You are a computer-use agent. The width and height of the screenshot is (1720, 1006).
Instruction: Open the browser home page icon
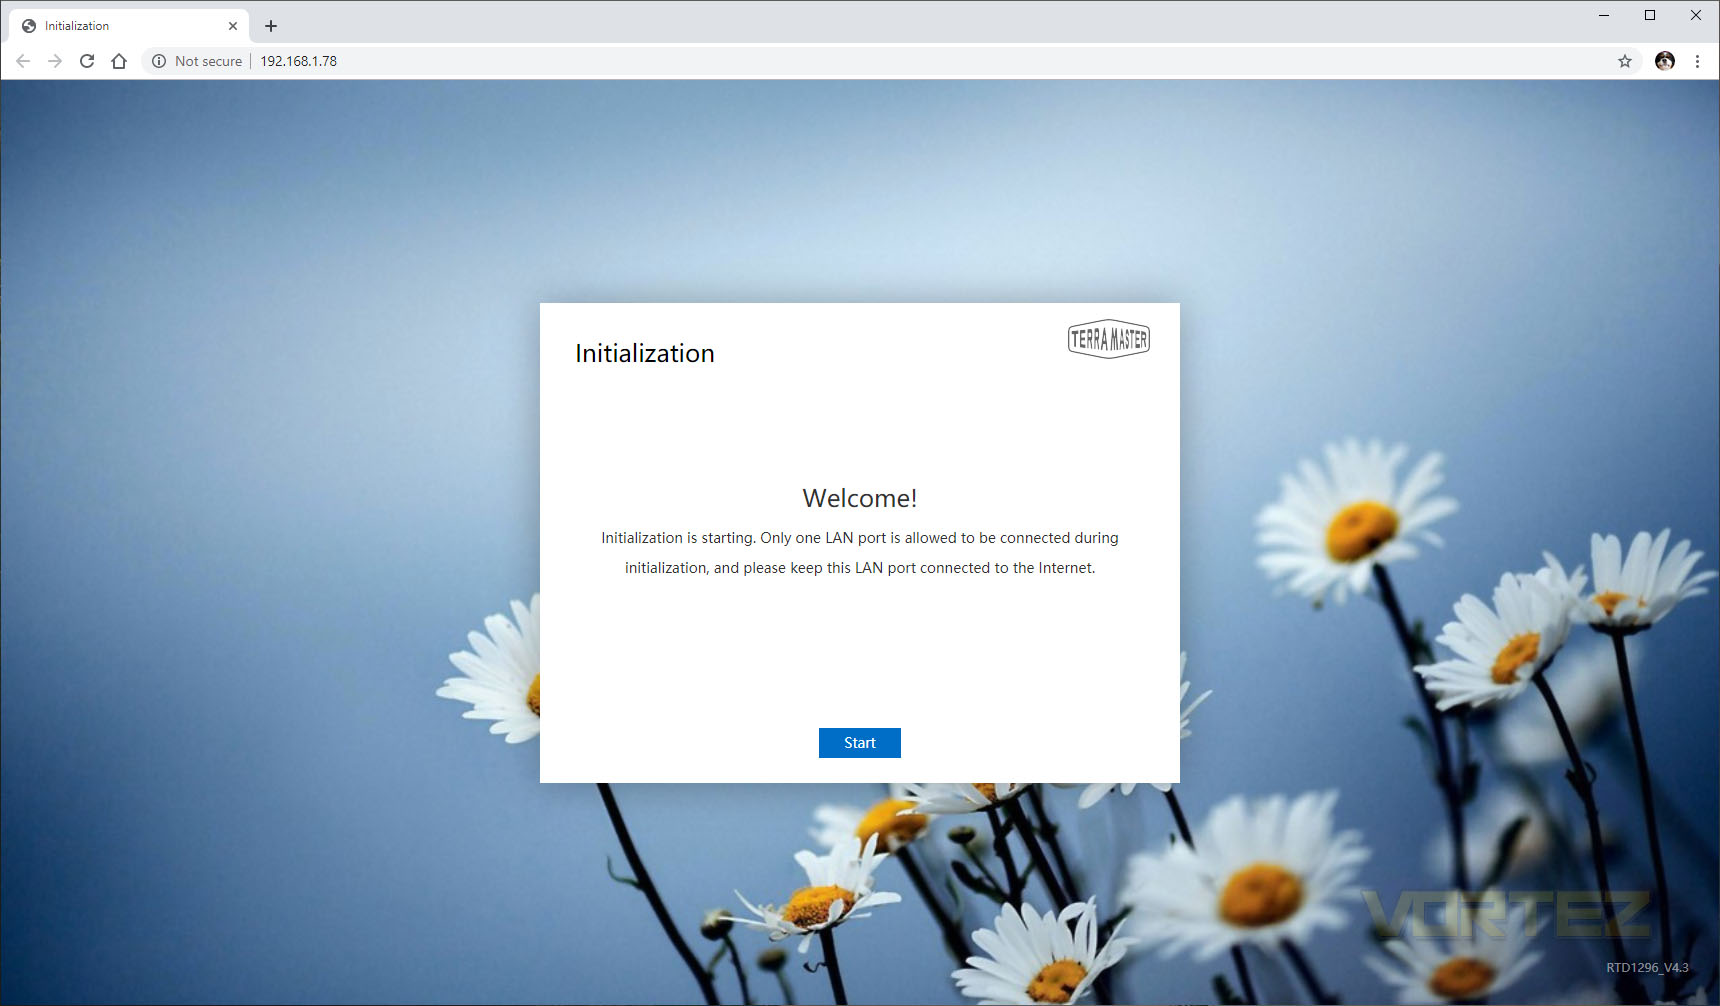click(119, 61)
